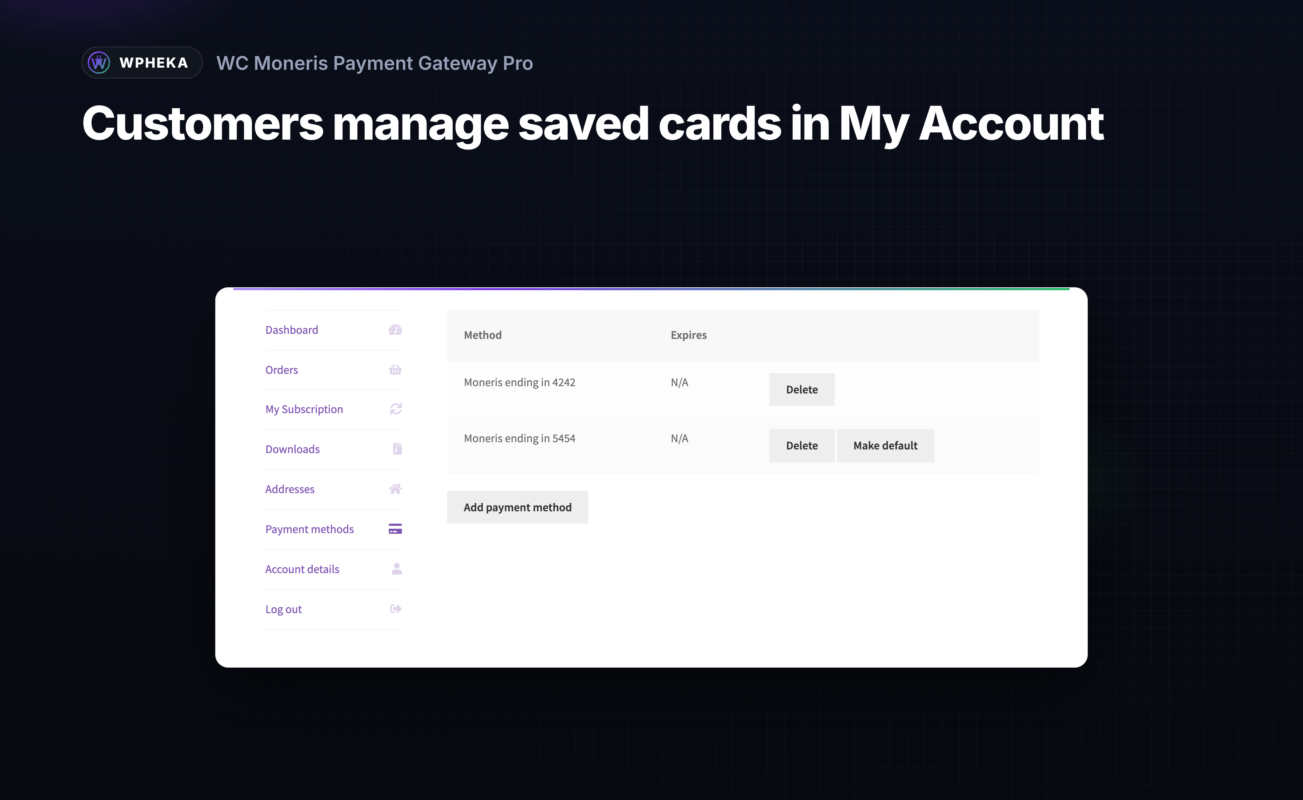1303x800 pixels.
Task: Click 'WC Moneris Payment Gateway Pro' title
Action: (x=375, y=63)
